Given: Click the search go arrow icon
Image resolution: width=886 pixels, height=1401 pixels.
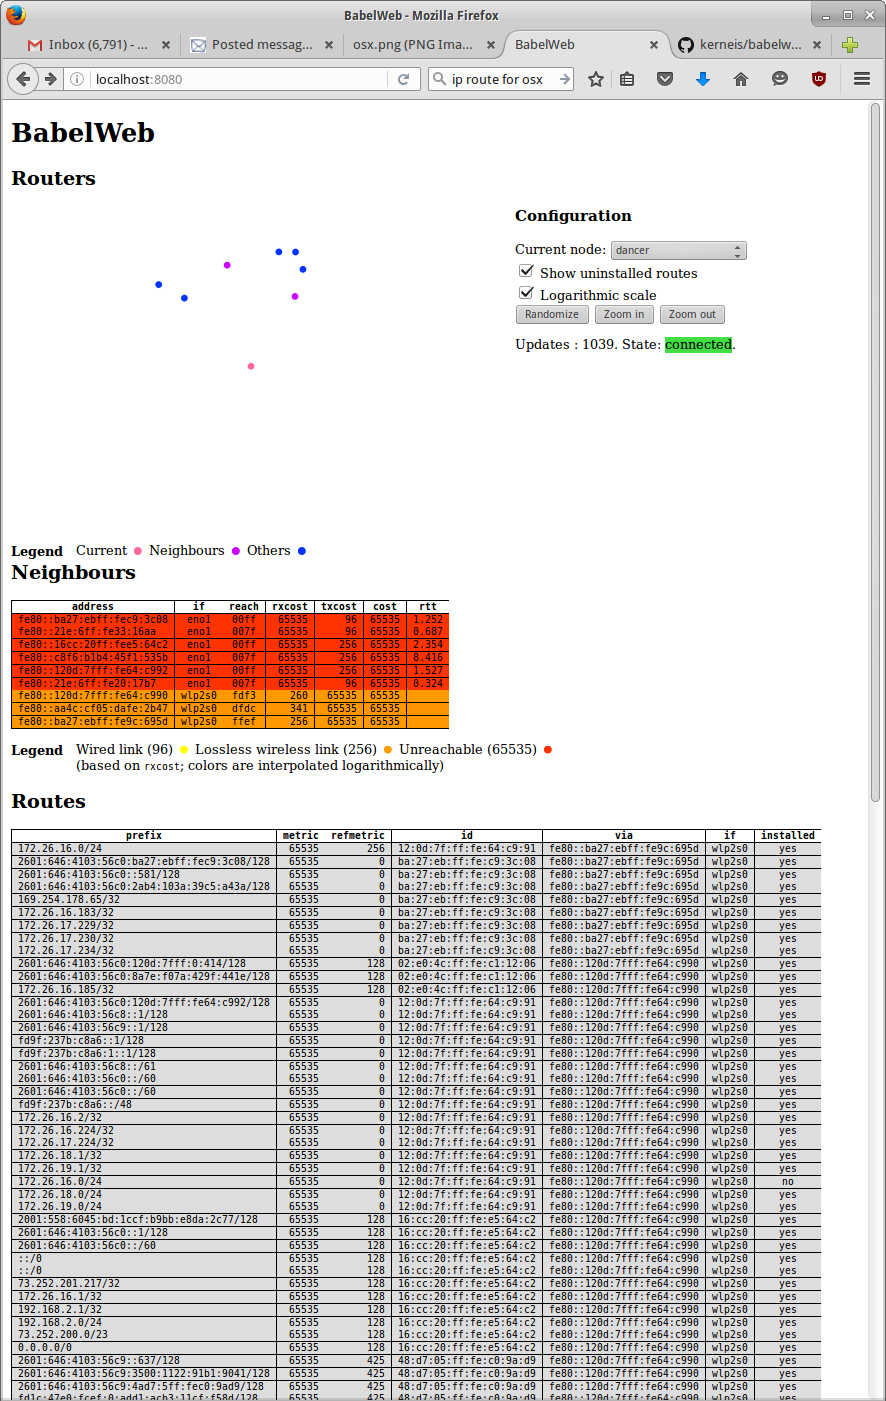Looking at the screenshot, I should tap(565, 79).
